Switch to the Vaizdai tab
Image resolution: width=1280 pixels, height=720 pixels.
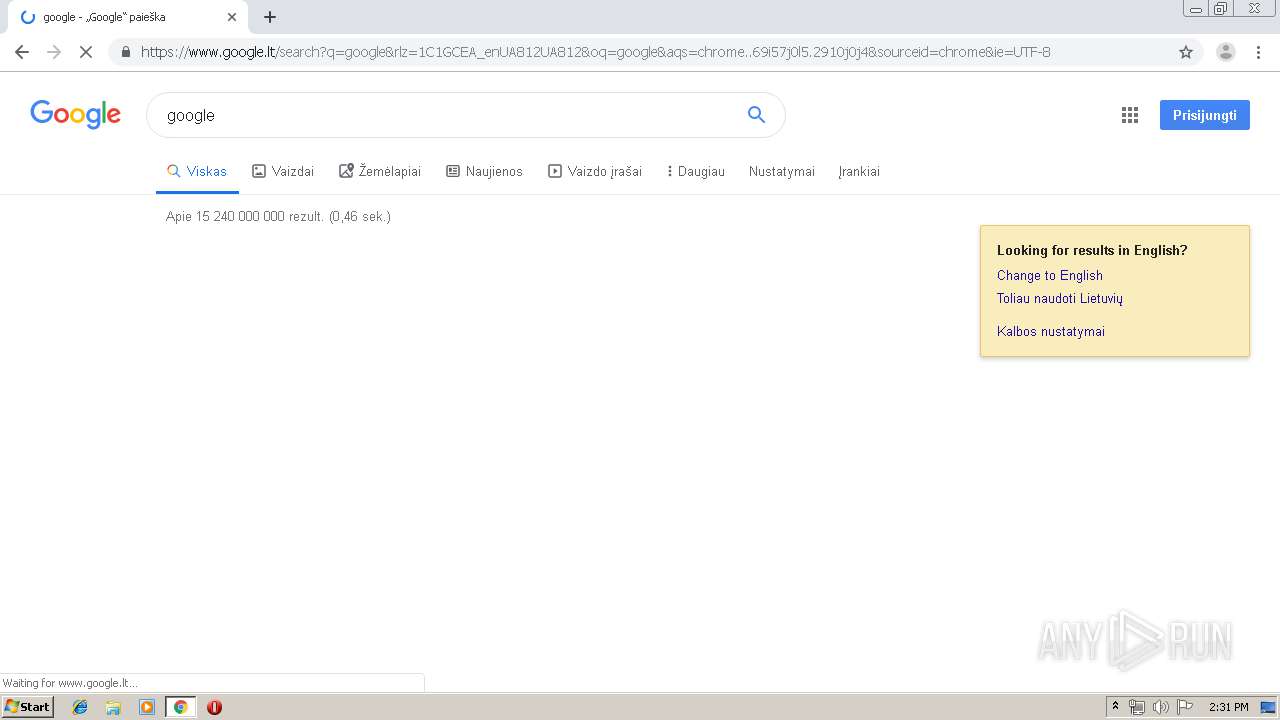(x=283, y=171)
